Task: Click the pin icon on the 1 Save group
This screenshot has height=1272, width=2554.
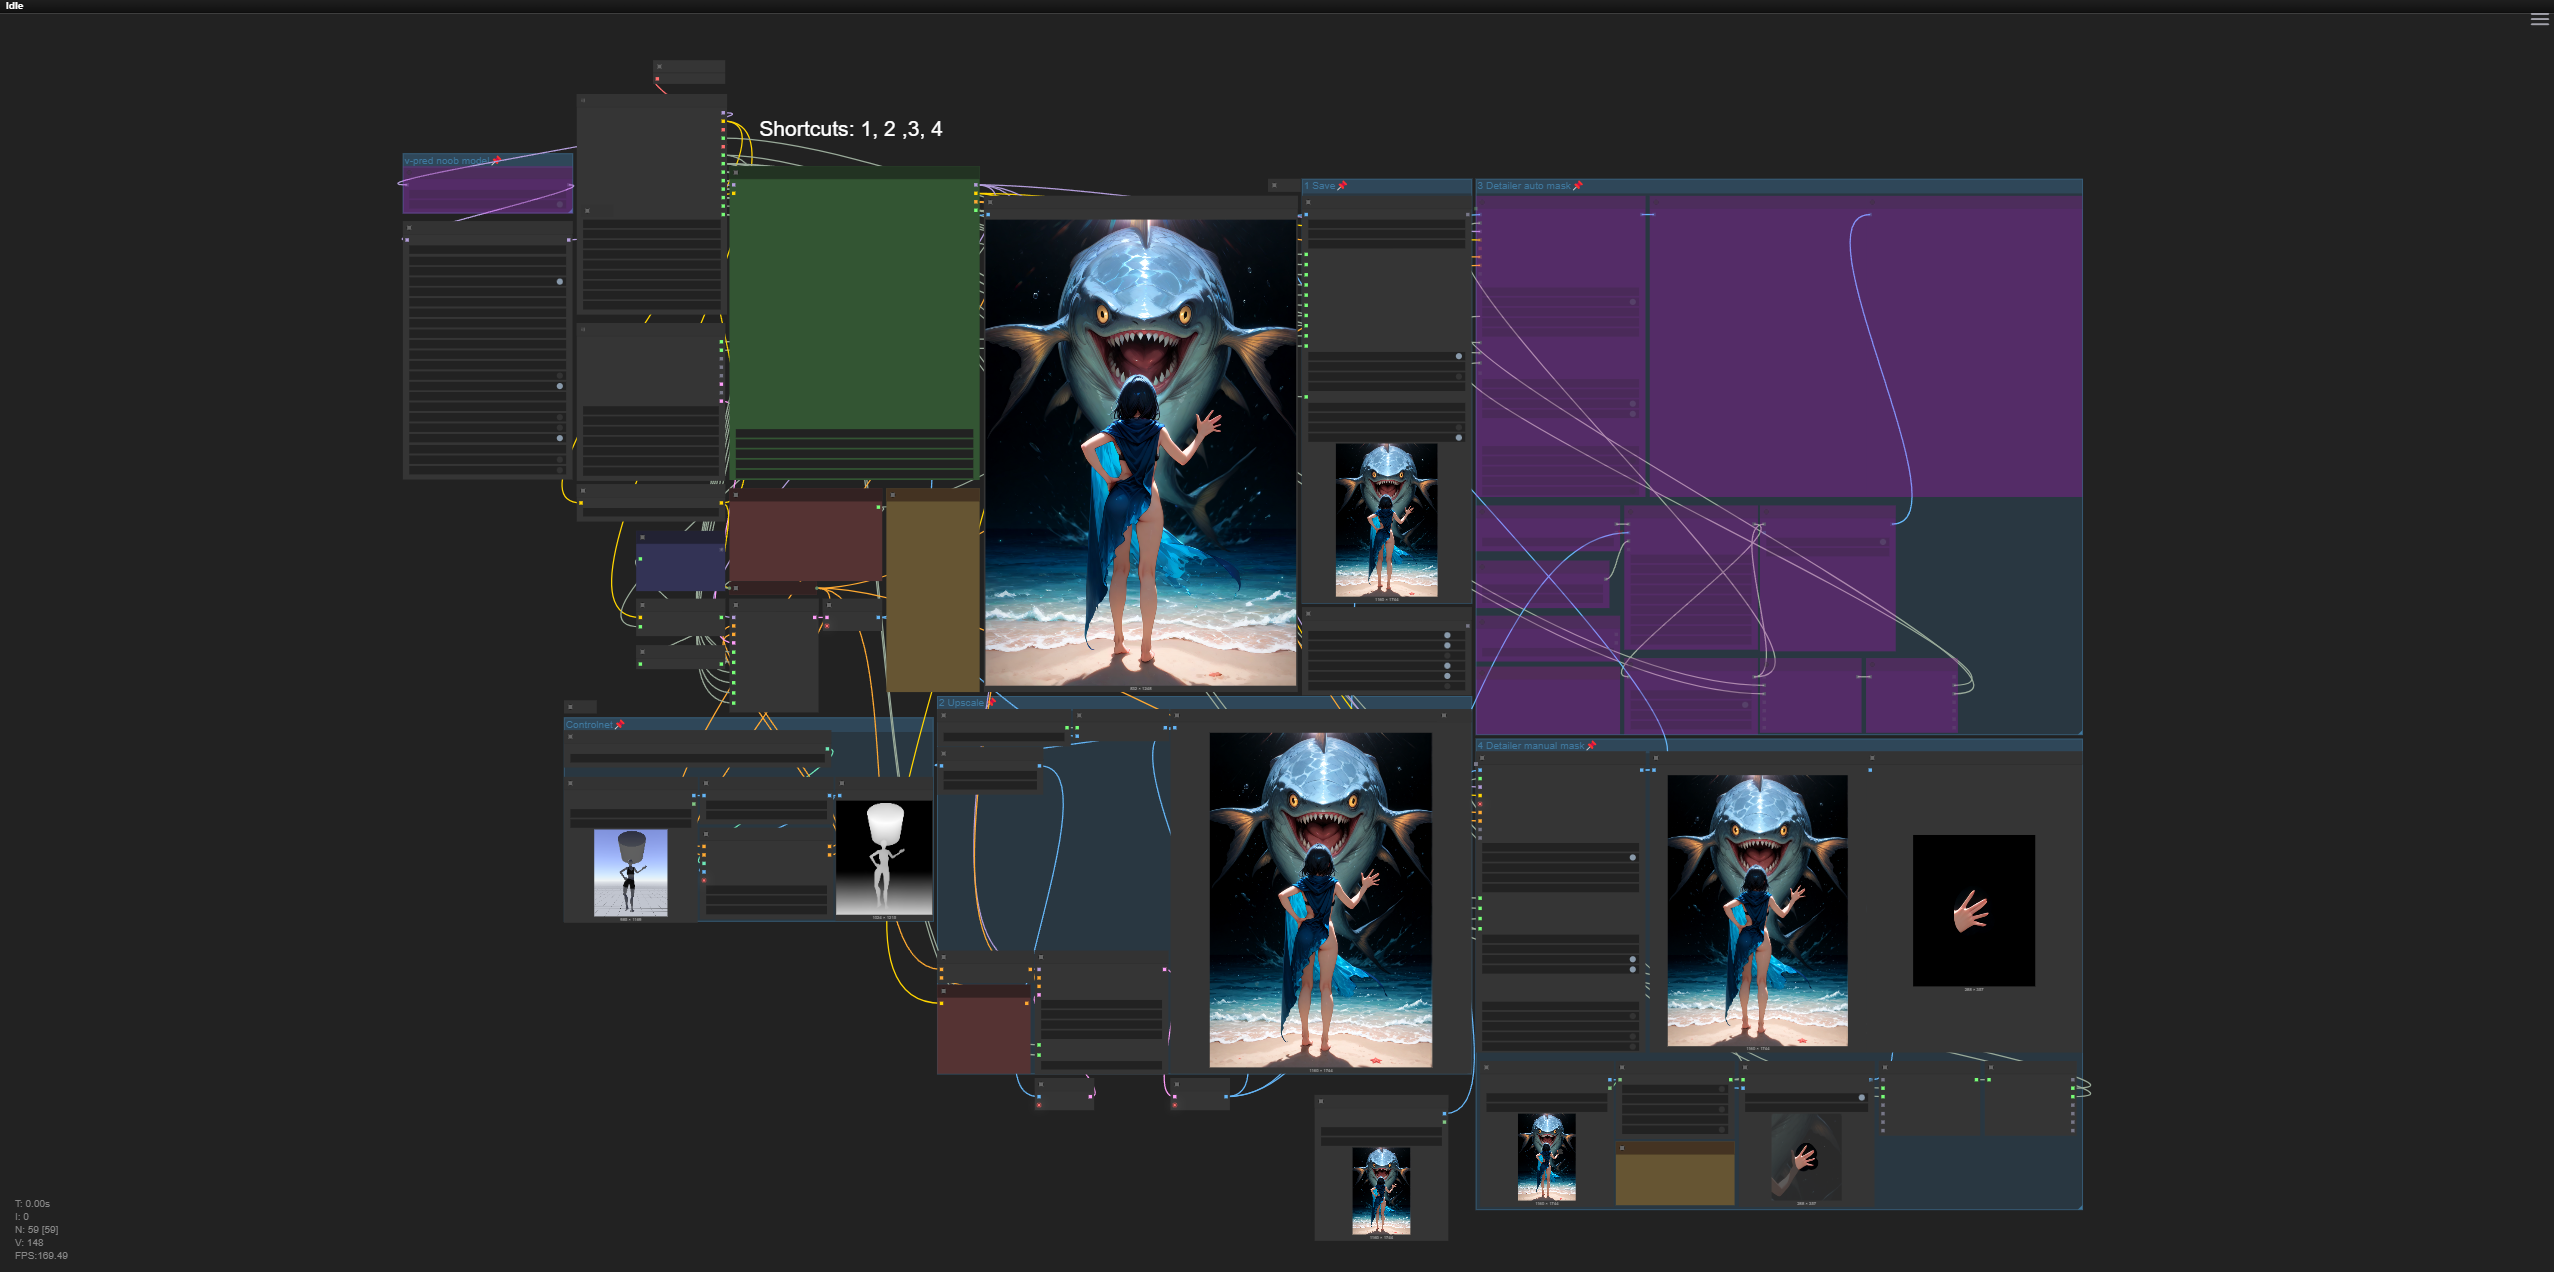Action: 1342,186
